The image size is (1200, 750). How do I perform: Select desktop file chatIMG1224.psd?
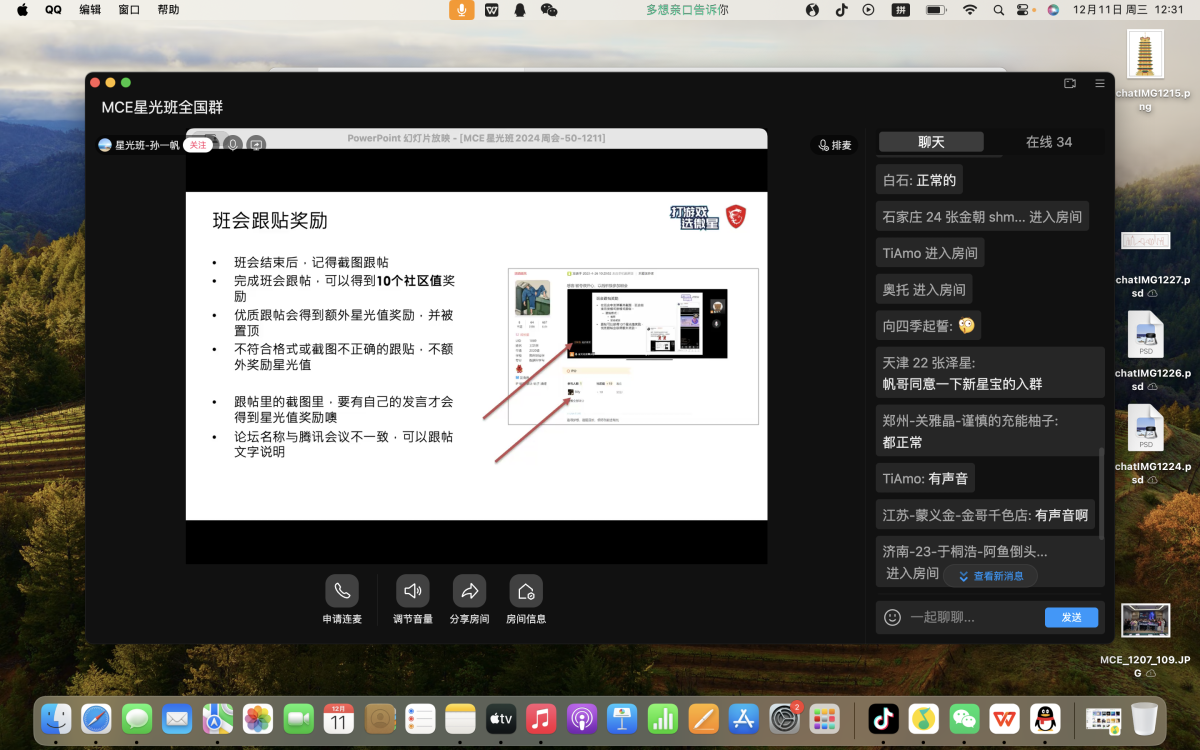(1145, 444)
